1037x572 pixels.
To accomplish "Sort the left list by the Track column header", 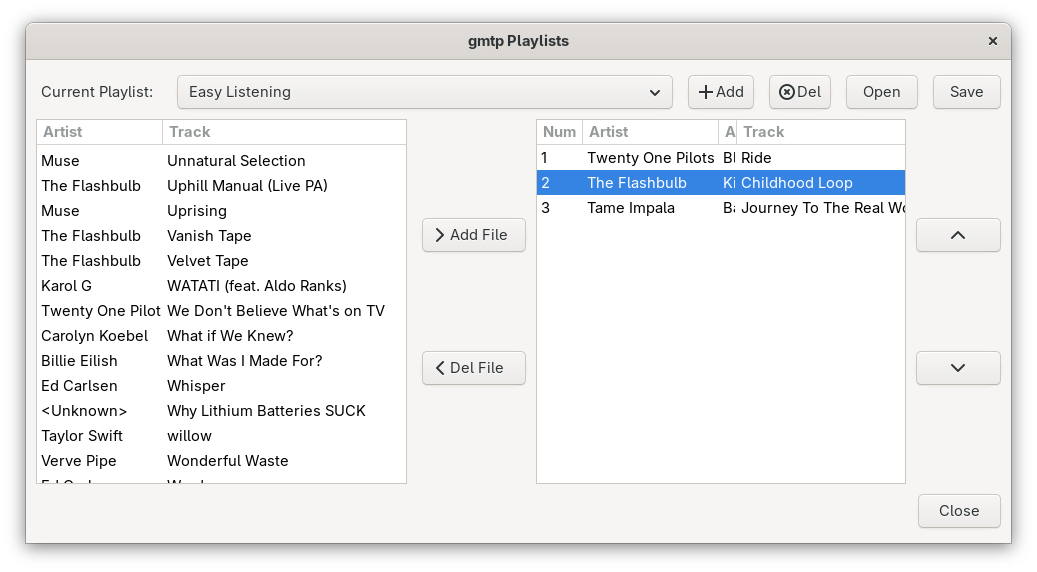I will pyautogui.click(x=284, y=132).
